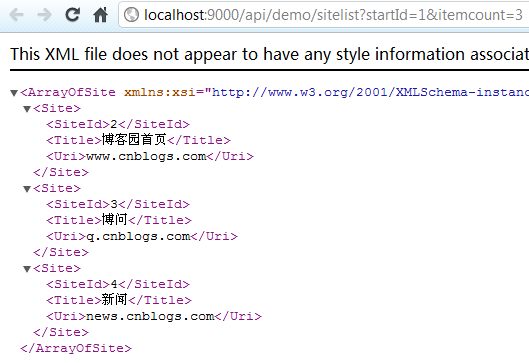Open the home page via house icon
The height and width of the screenshot is (363, 529).
click(100, 15)
